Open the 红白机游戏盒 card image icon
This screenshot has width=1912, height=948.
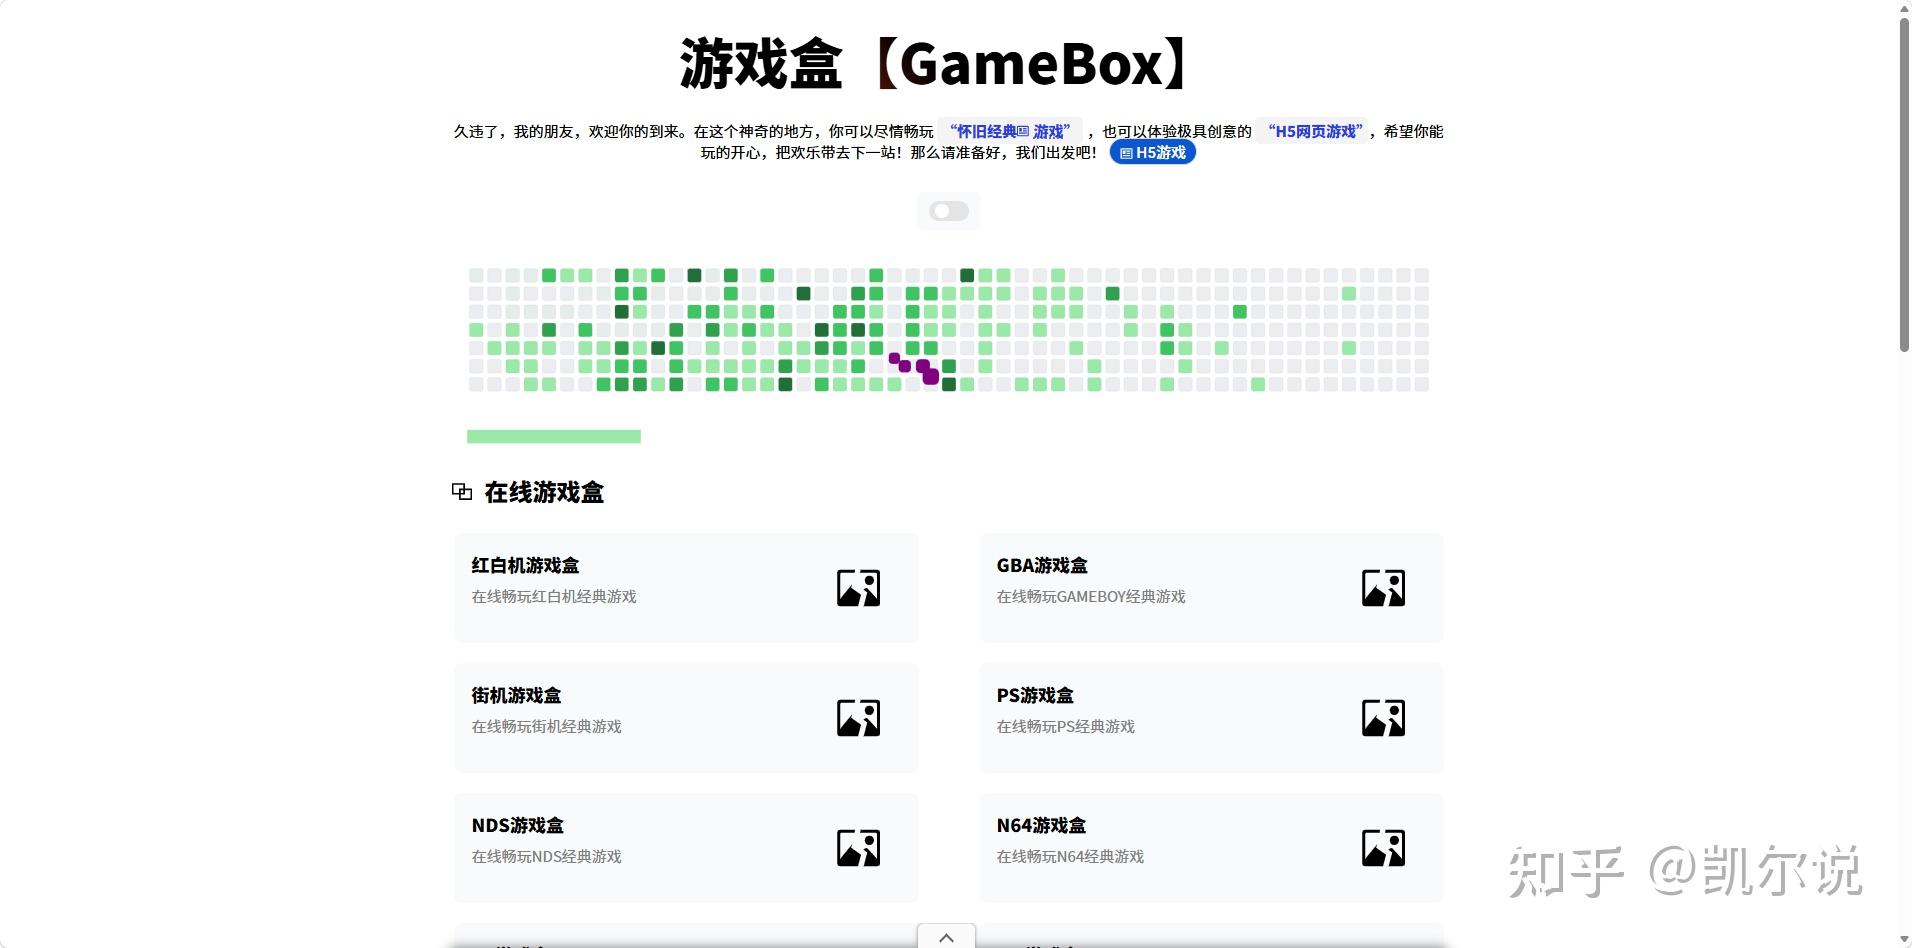pos(858,588)
